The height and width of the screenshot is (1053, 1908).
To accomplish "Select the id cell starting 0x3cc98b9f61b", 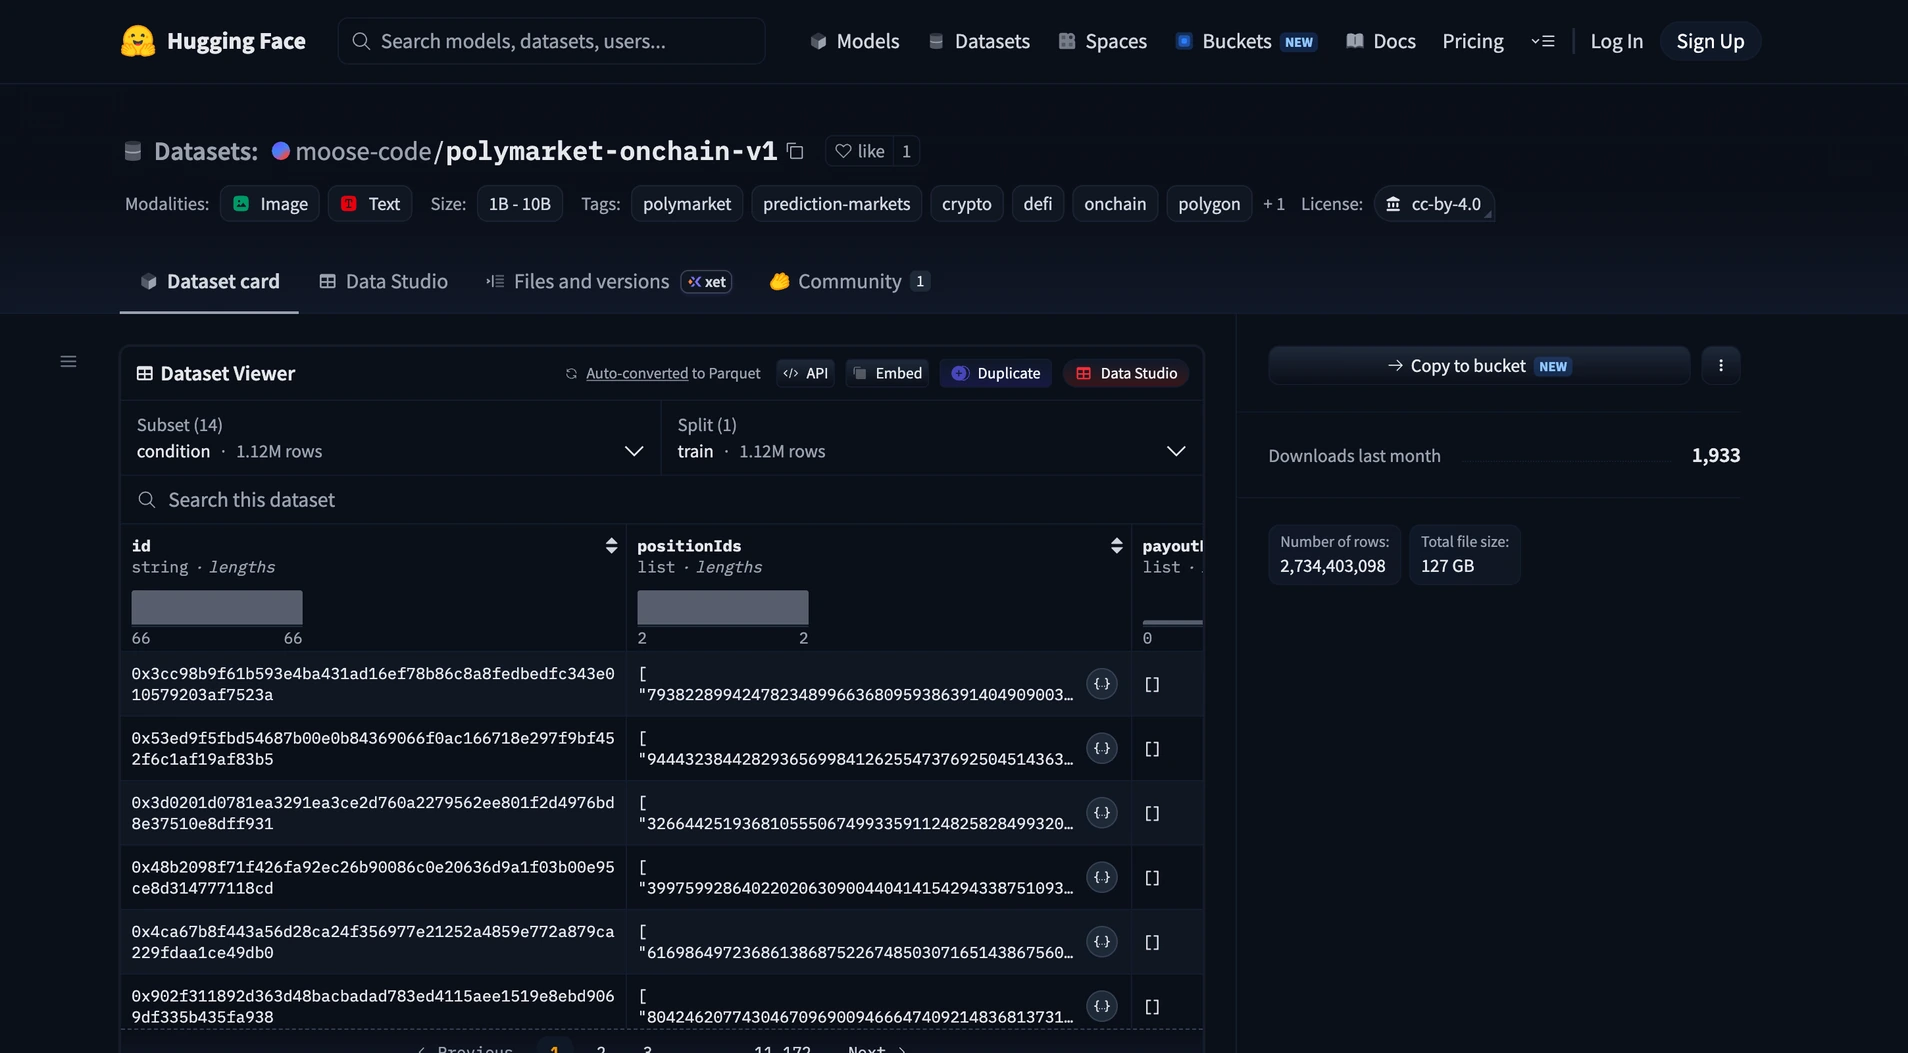I will [x=373, y=684].
